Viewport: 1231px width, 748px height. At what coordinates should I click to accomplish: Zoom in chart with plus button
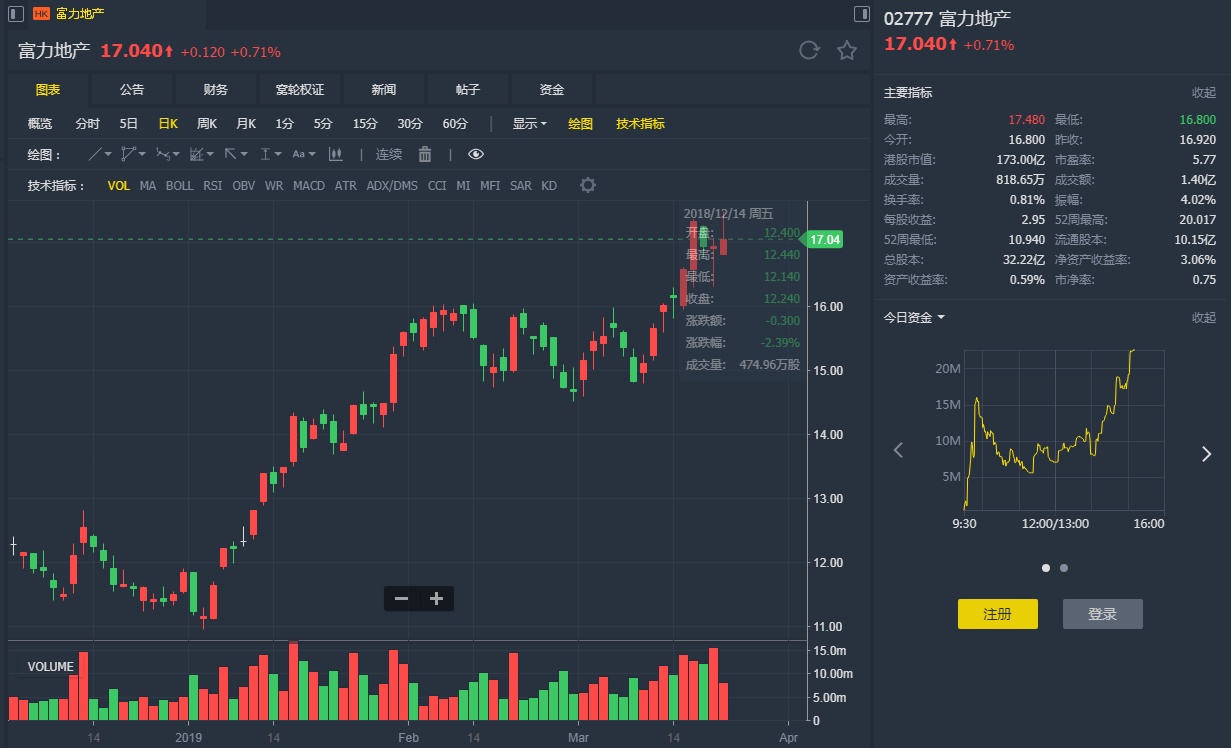(x=436, y=599)
